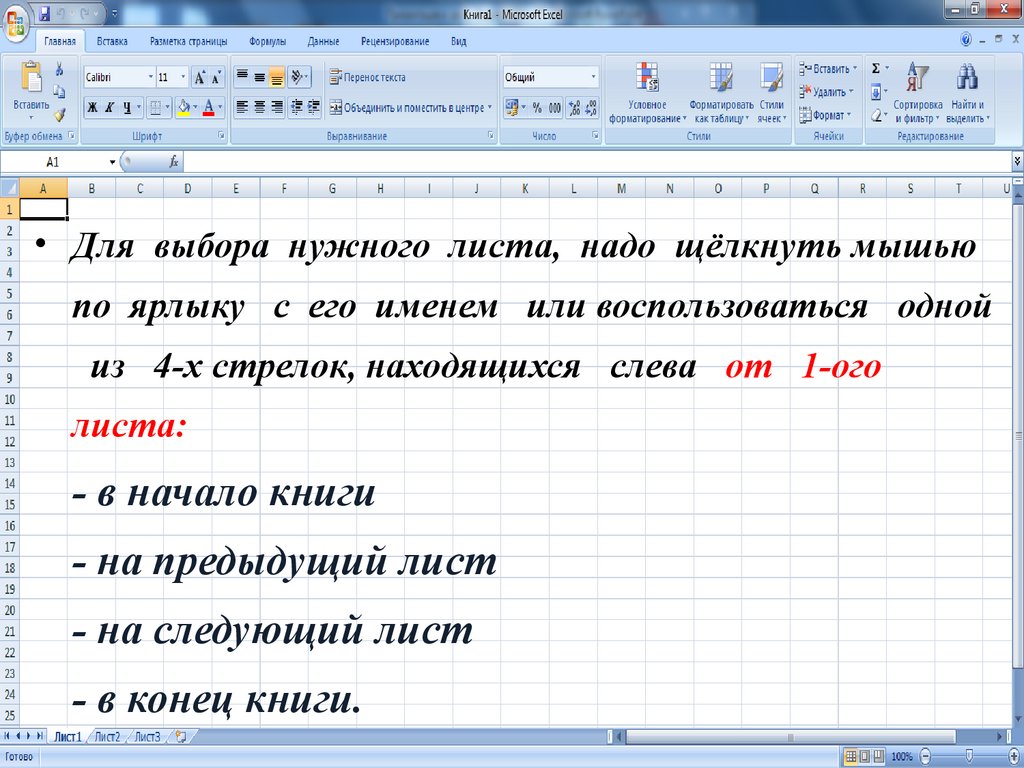Image resolution: width=1024 pixels, height=768 pixels.
Task: Increase decimal places
Action: pos(574,108)
